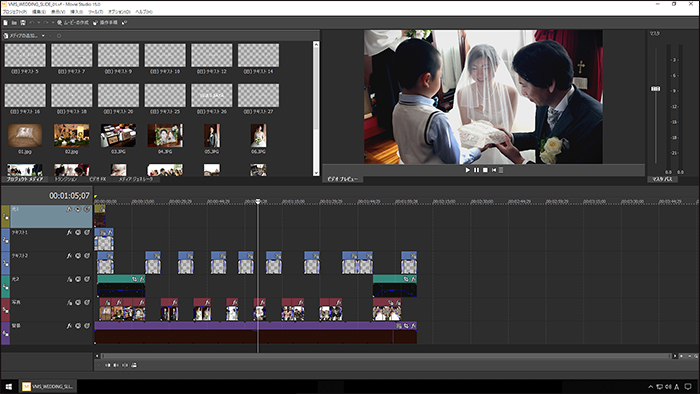Click timeline scrollbar right arrow
700x394 pixels.
click(x=675, y=356)
